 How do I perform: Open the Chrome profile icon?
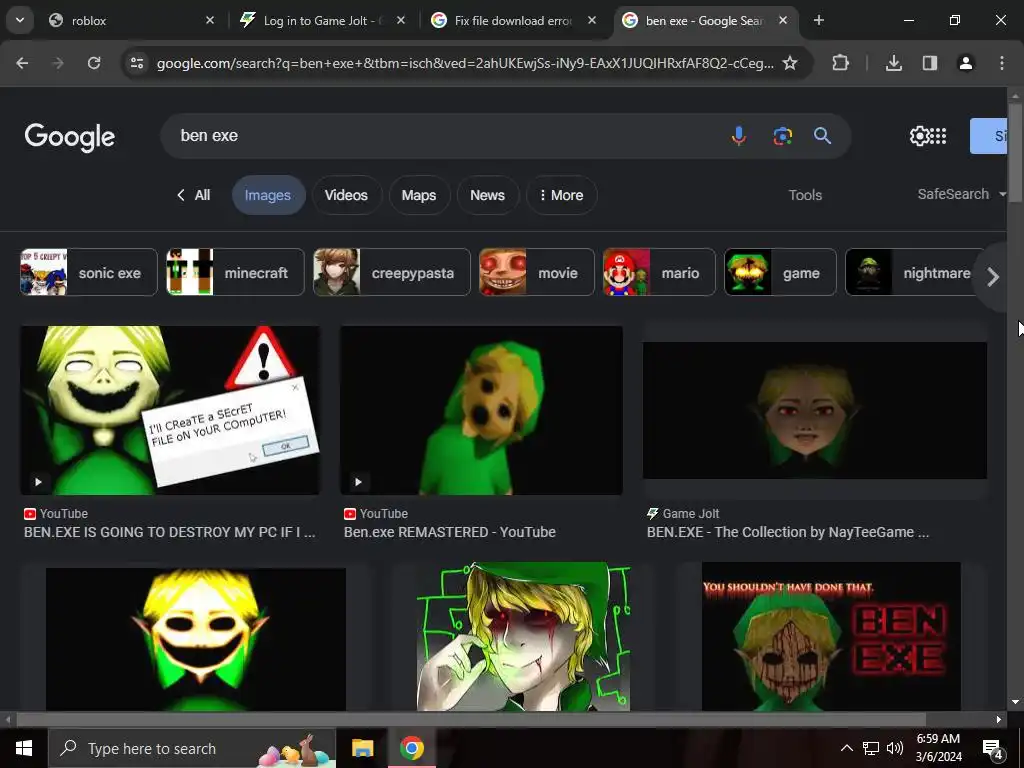point(965,63)
